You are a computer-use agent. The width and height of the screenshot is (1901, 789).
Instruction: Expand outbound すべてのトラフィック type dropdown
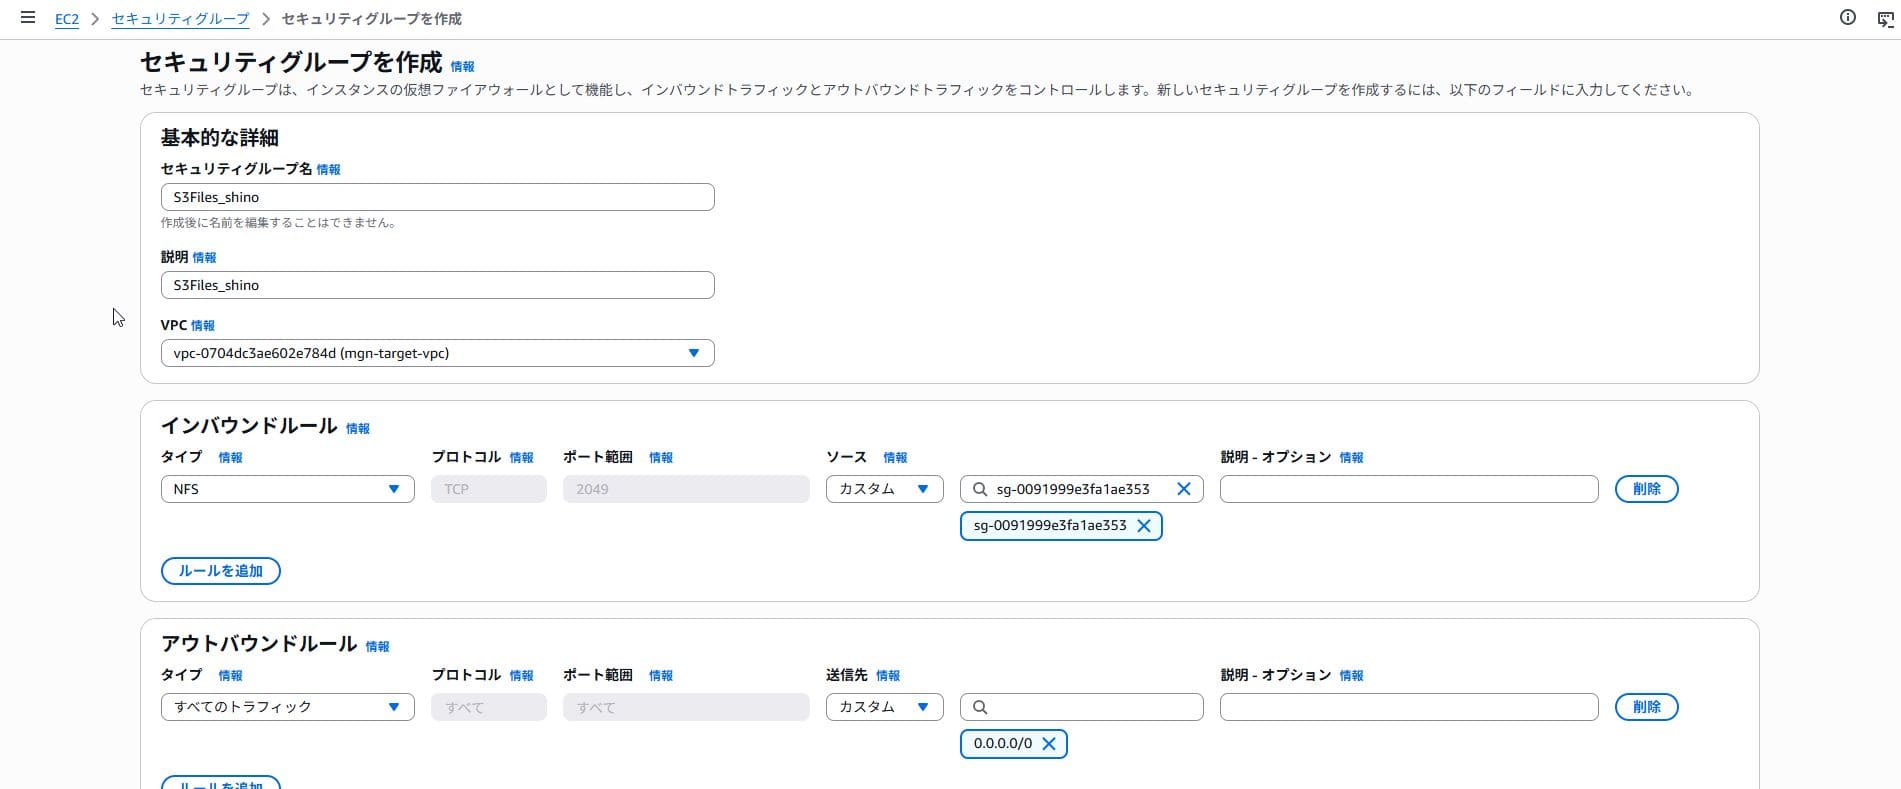287,707
